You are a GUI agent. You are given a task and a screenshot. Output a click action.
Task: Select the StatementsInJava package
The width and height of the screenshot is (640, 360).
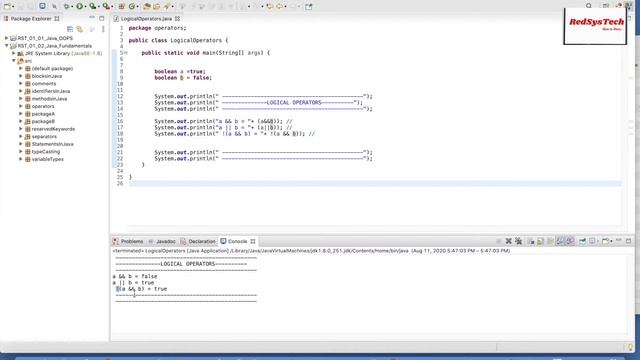click(52, 144)
